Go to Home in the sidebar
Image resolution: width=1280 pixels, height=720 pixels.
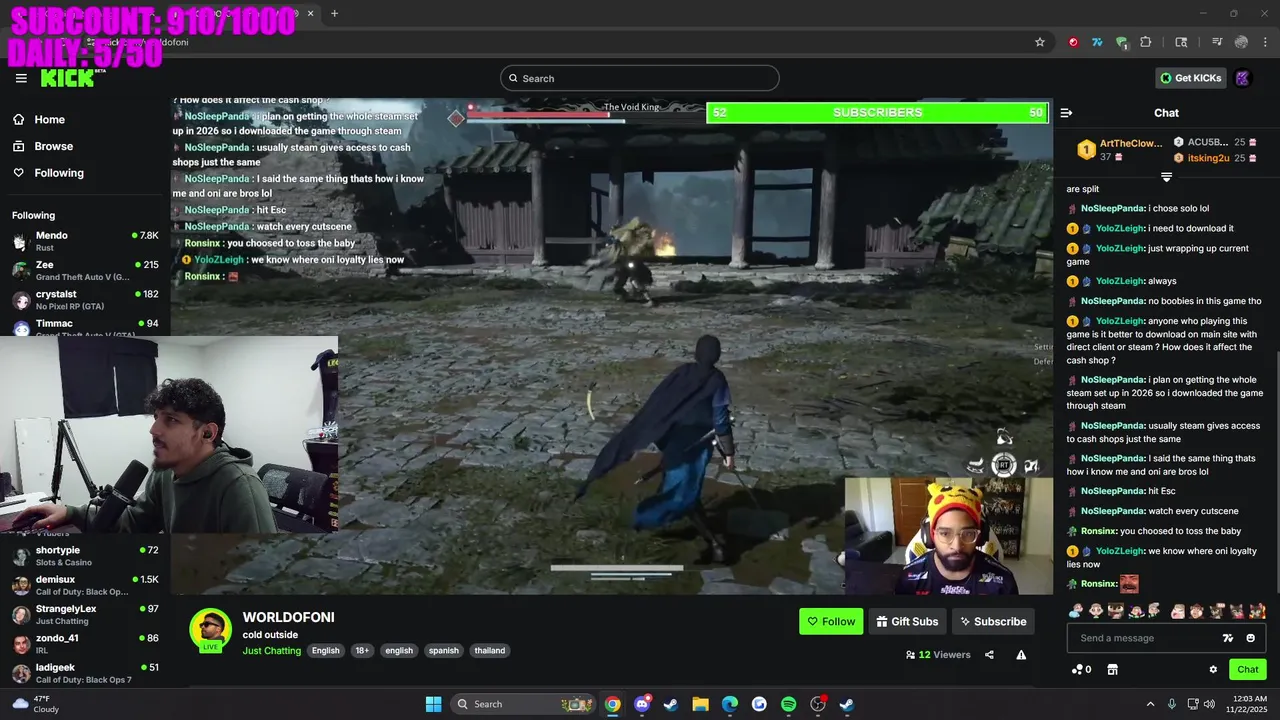click(49, 119)
